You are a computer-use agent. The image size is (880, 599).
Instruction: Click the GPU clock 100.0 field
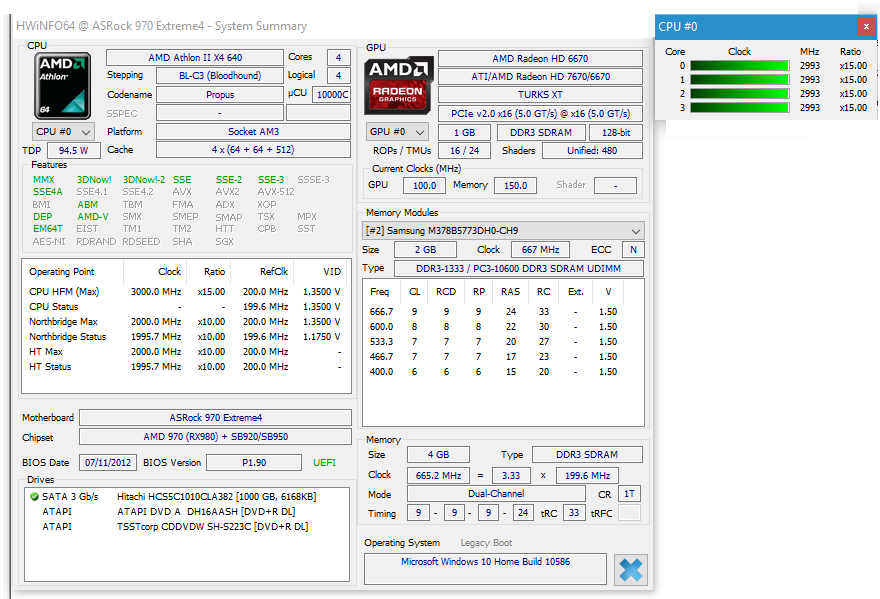[x=424, y=186]
